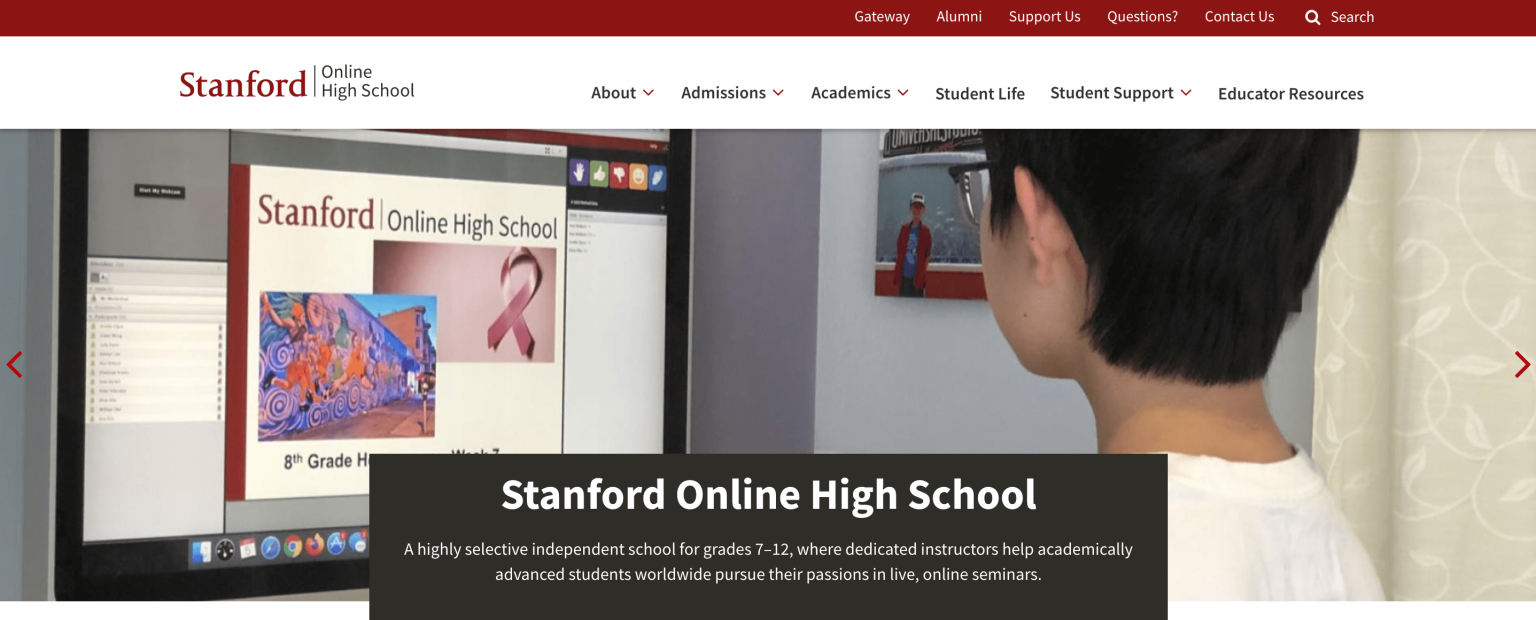1536x620 pixels.
Task: Go to the previous carousel slide
Action: [15, 364]
